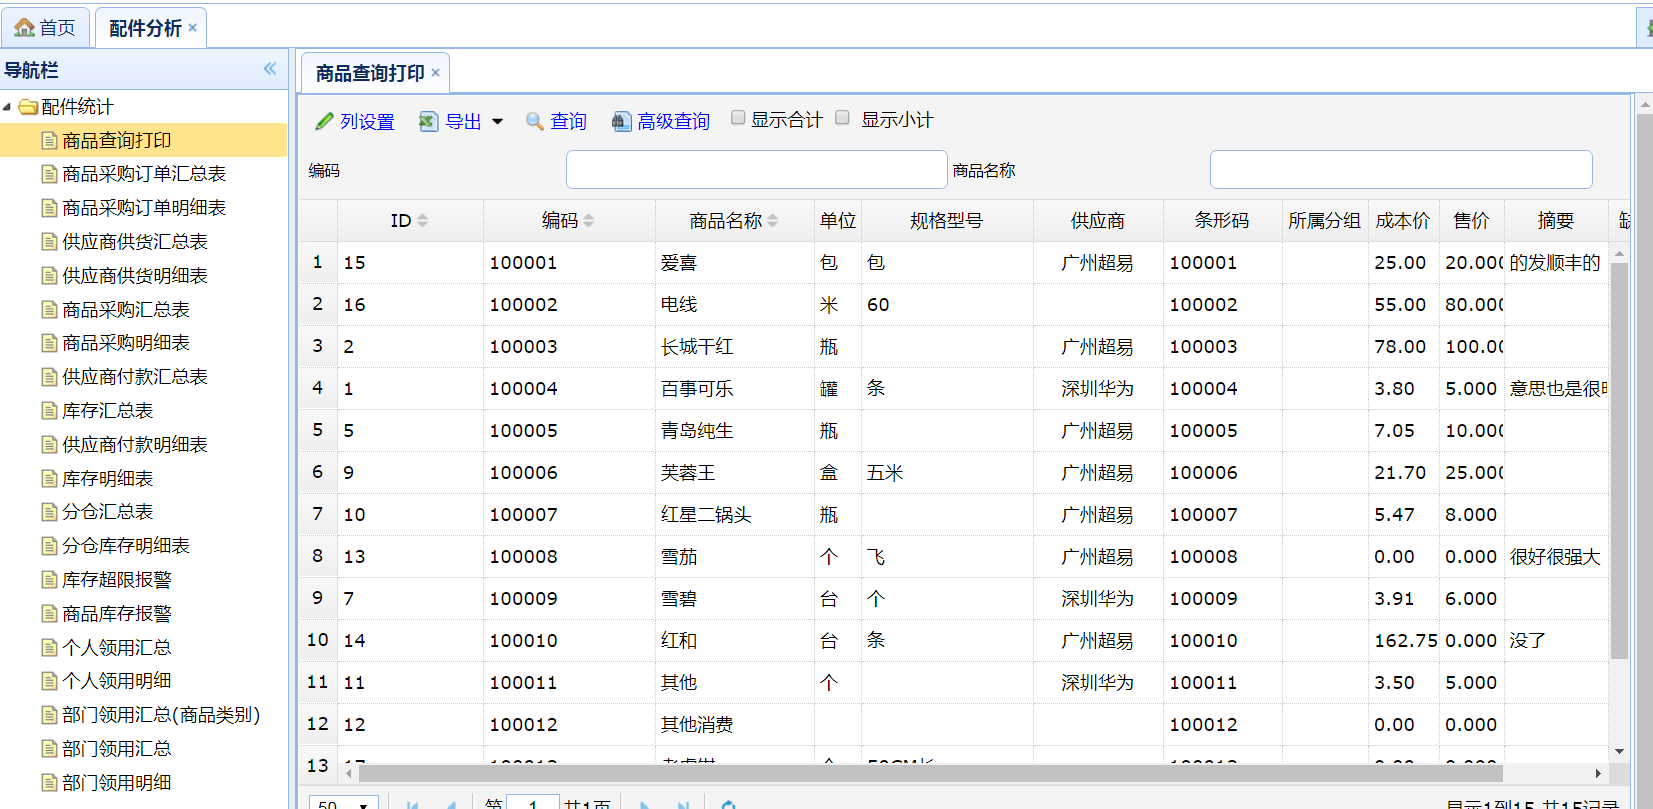Click the document icon beside 库存超限报警
The width and height of the screenshot is (1653, 809).
click(49, 580)
